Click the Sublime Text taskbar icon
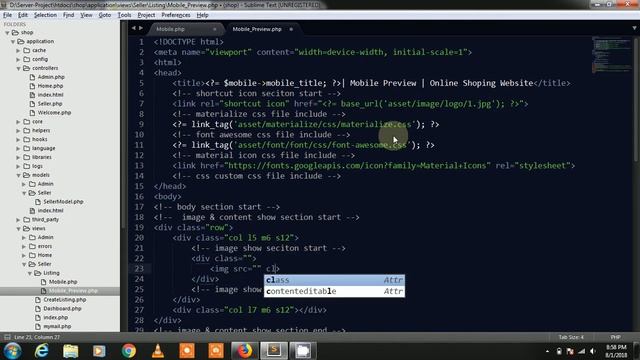 pos(274,351)
